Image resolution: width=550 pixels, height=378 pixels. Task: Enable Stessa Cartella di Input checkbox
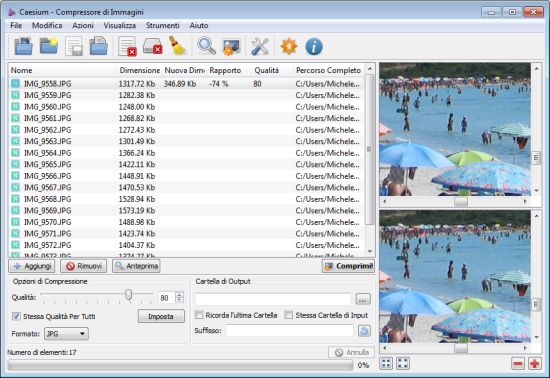pos(288,315)
